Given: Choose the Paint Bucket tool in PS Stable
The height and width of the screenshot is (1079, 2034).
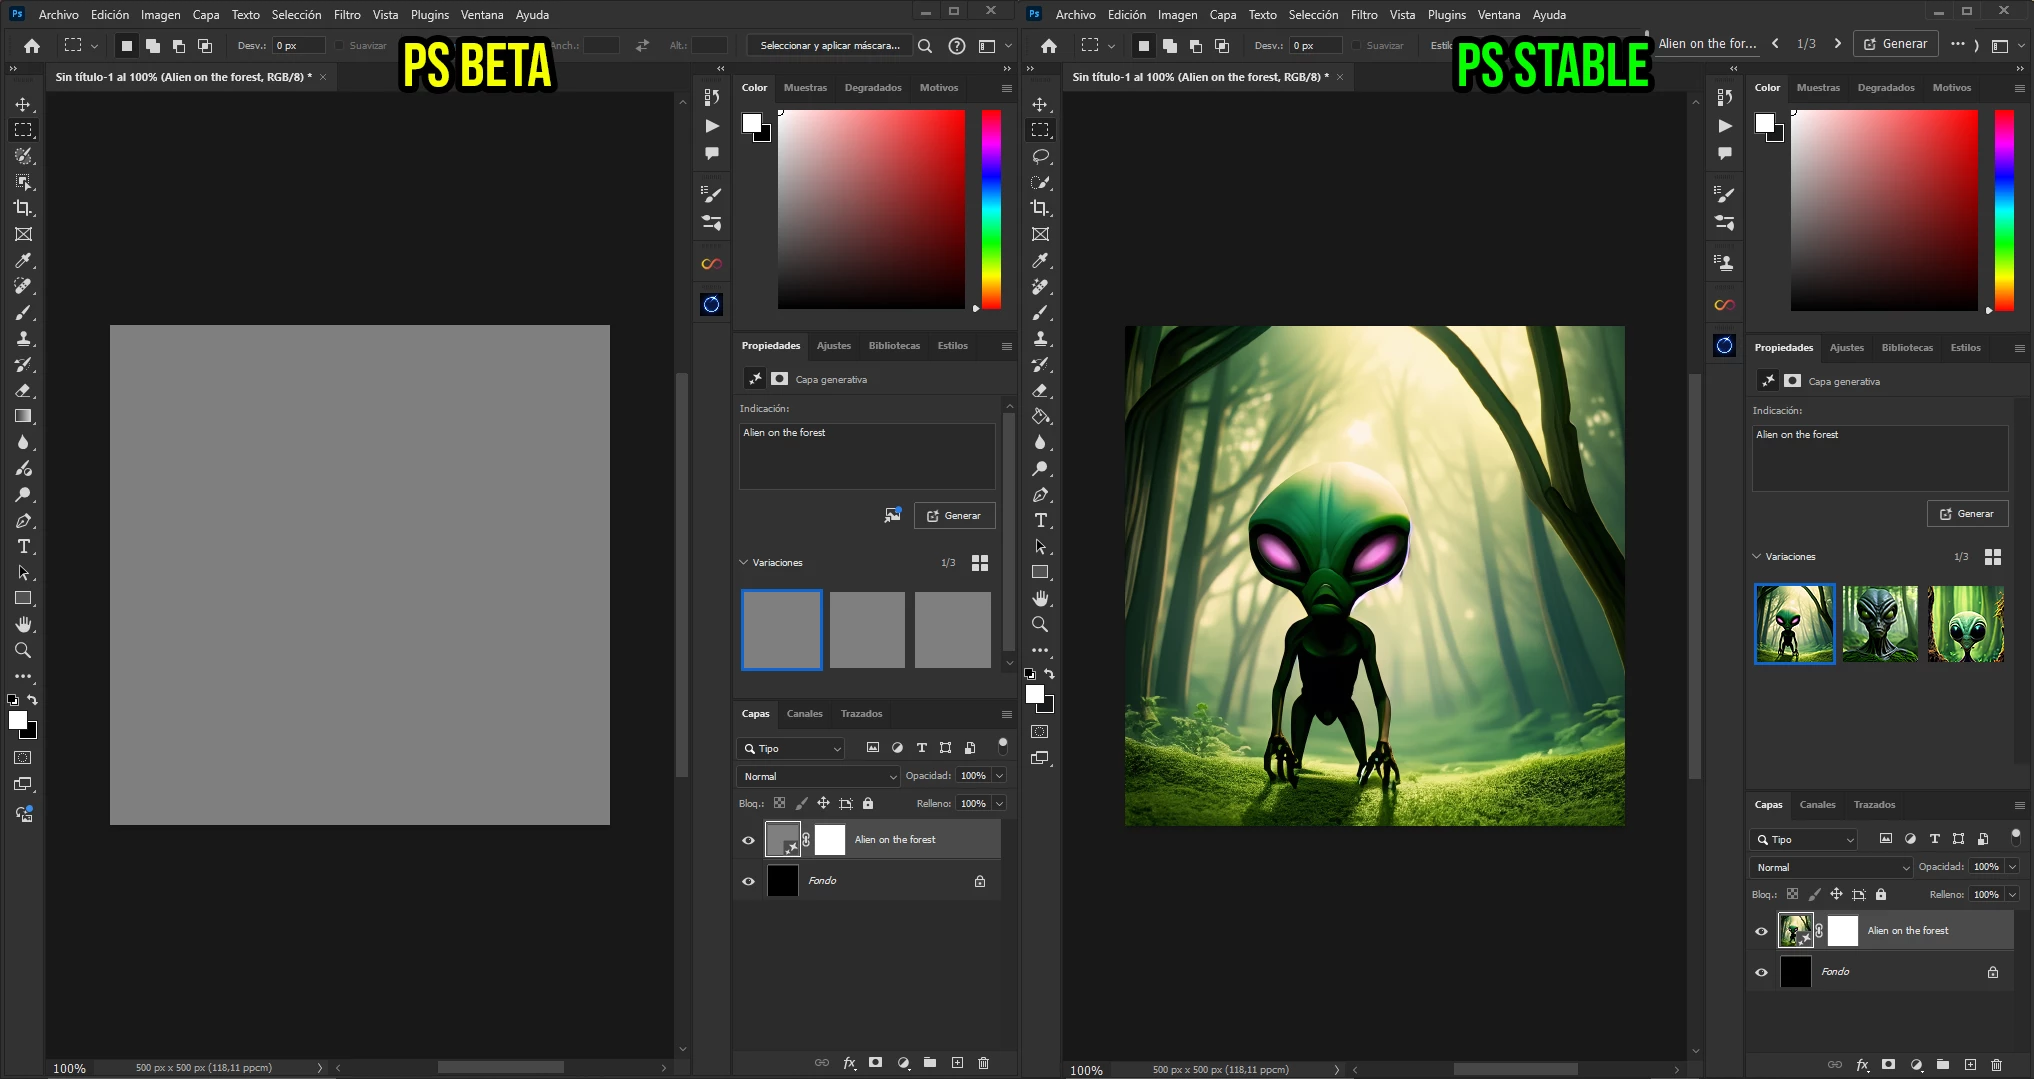Looking at the screenshot, I should pyautogui.click(x=1040, y=416).
